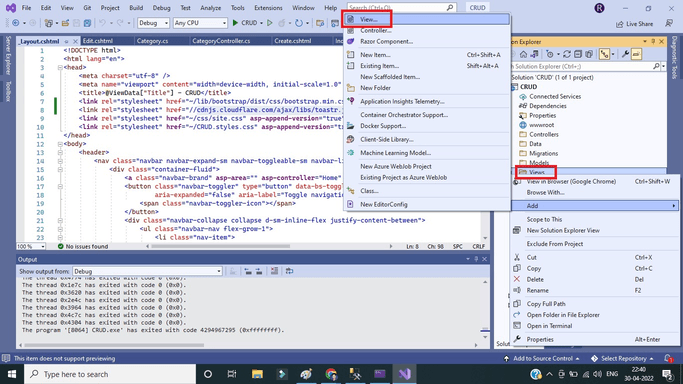Click the Home icon in Solution Explorer toolbar
683x384 pixels.
[523, 54]
